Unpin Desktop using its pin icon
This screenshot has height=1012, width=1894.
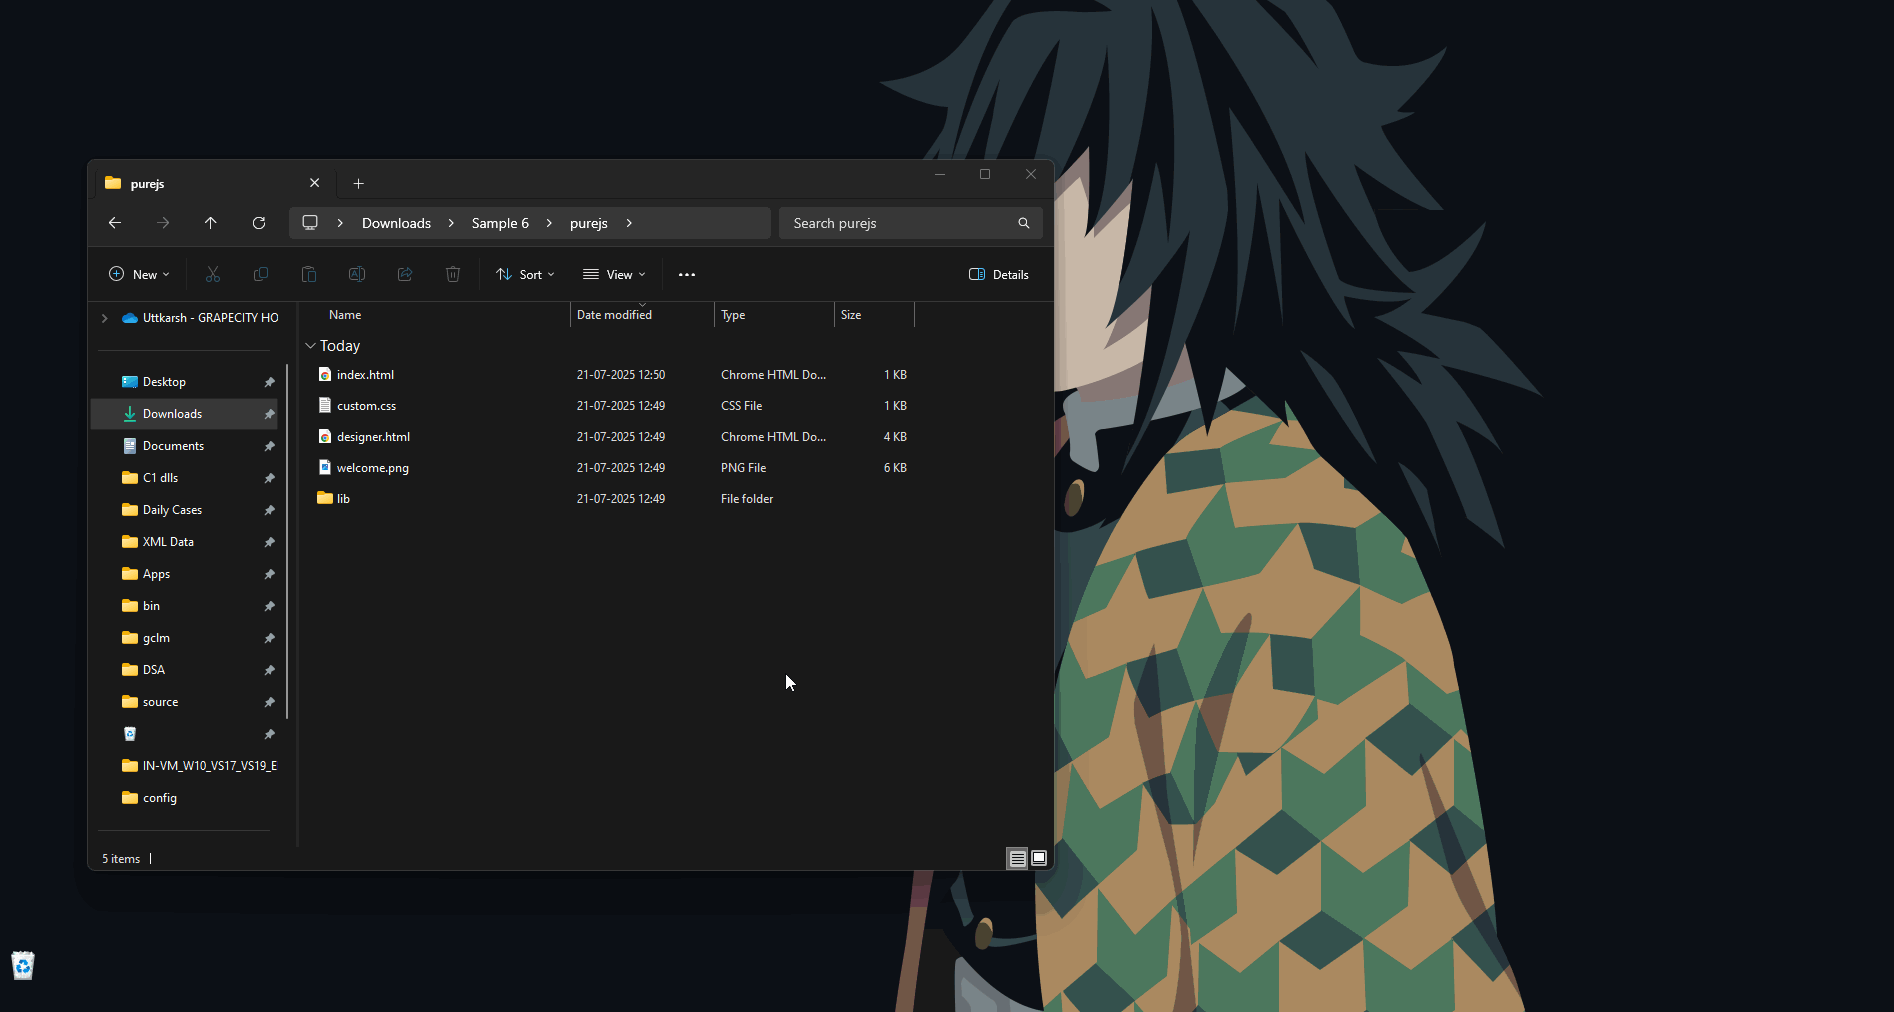(269, 382)
